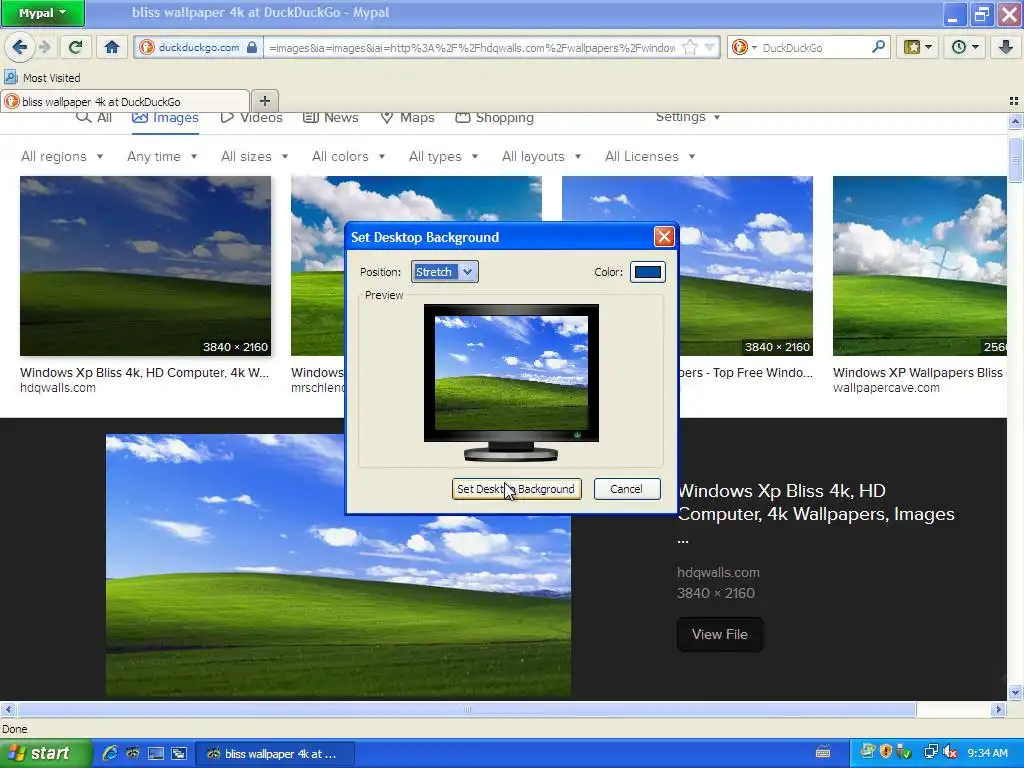Image resolution: width=1024 pixels, height=768 pixels.
Task: Expand the All regions filter
Action: pos(62,157)
